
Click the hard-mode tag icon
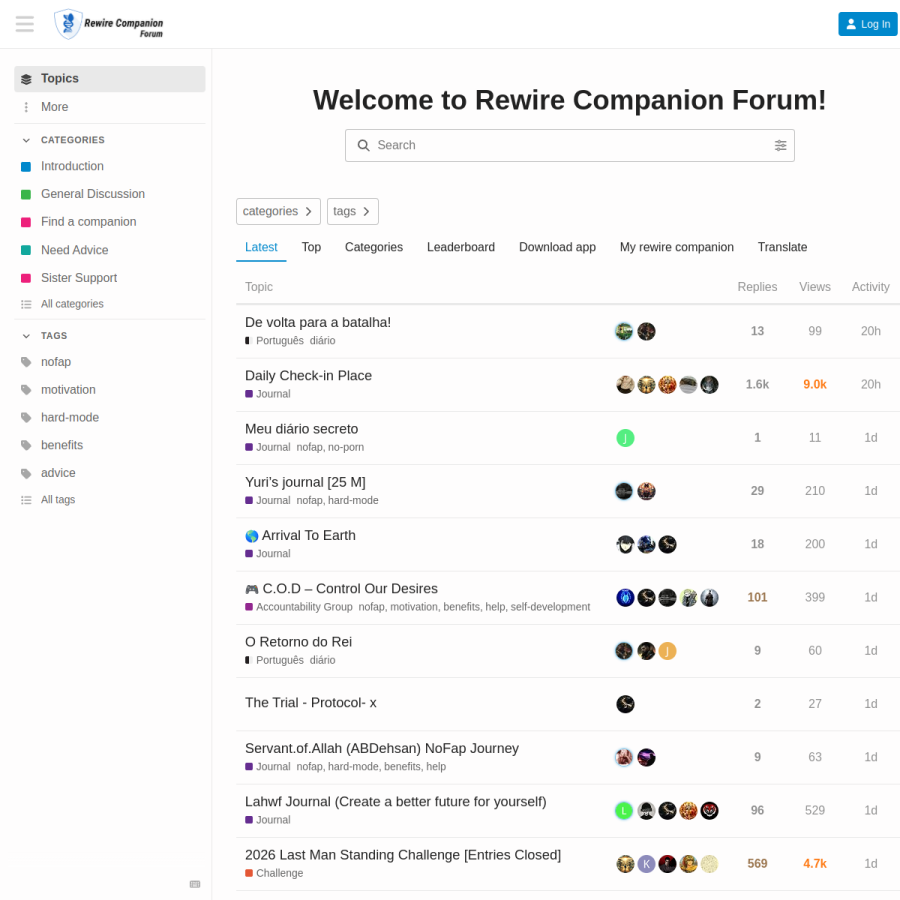coord(26,418)
